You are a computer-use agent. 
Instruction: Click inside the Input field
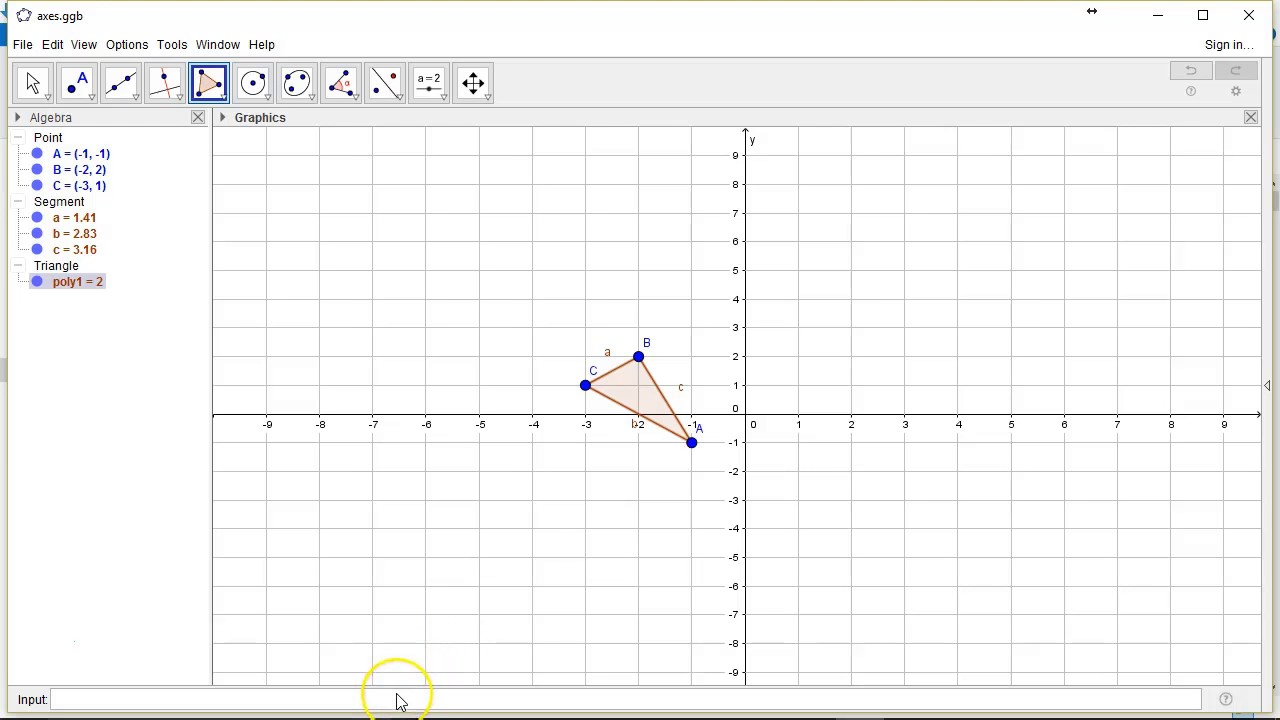click(626, 699)
